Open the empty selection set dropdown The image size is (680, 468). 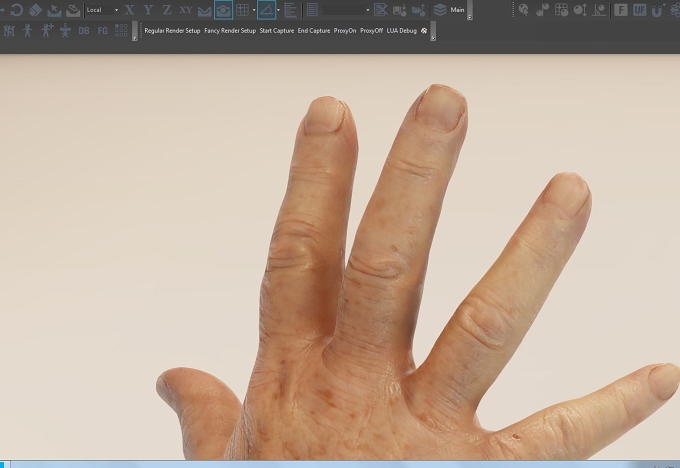[346, 10]
